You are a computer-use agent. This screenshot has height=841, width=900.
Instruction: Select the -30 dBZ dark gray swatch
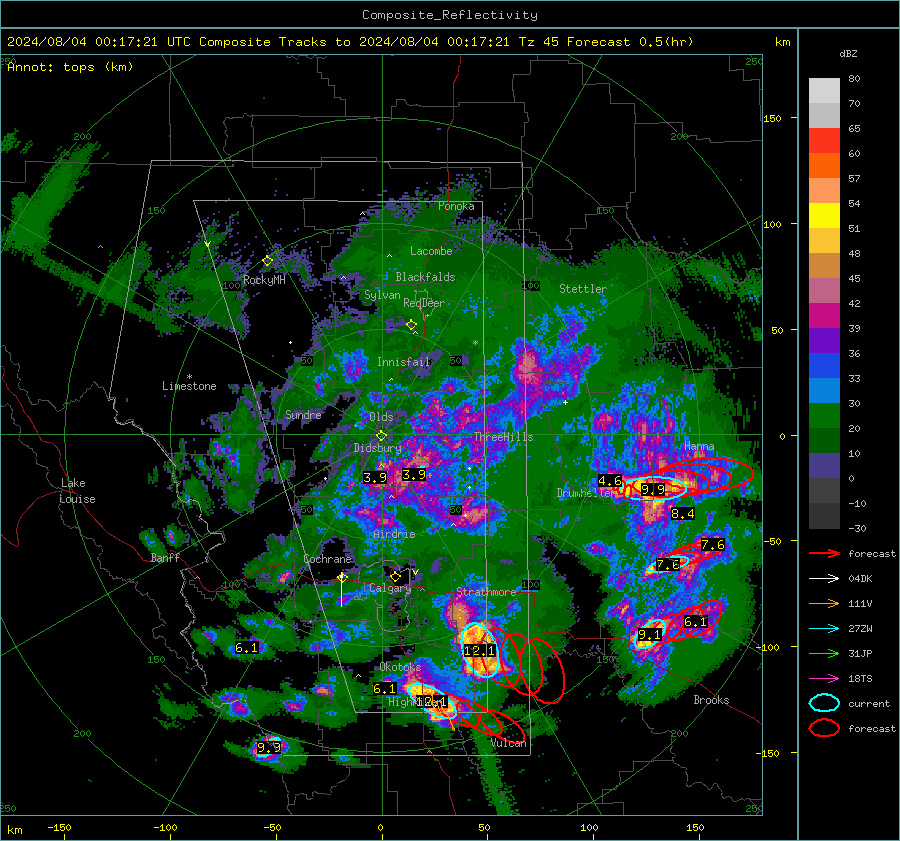coord(824,516)
